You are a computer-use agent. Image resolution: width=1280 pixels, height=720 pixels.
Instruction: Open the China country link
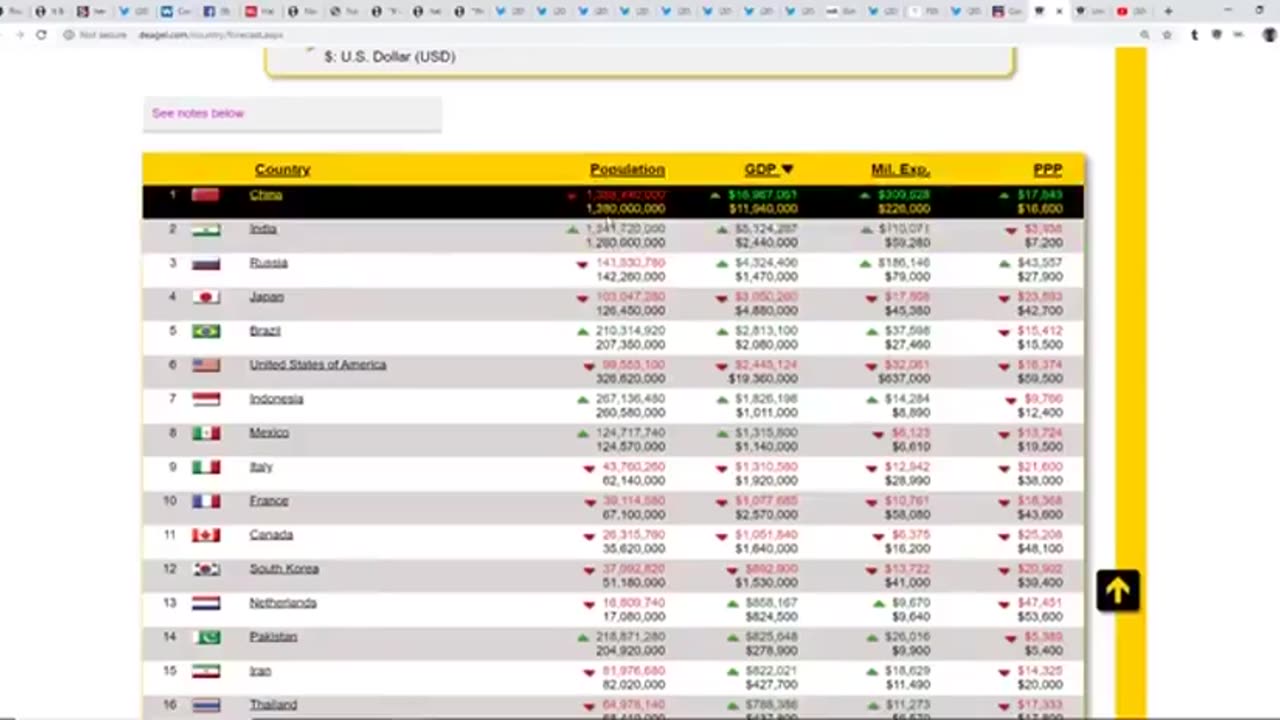tap(266, 195)
